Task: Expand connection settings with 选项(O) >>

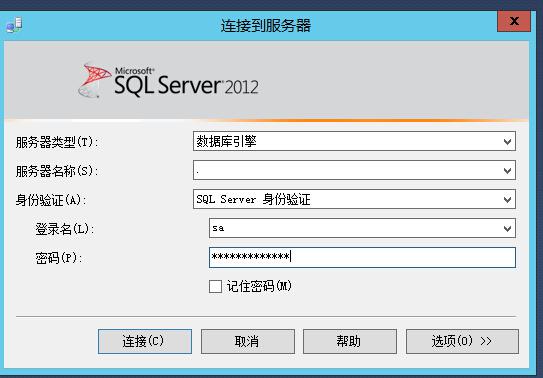Action: (x=462, y=341)
